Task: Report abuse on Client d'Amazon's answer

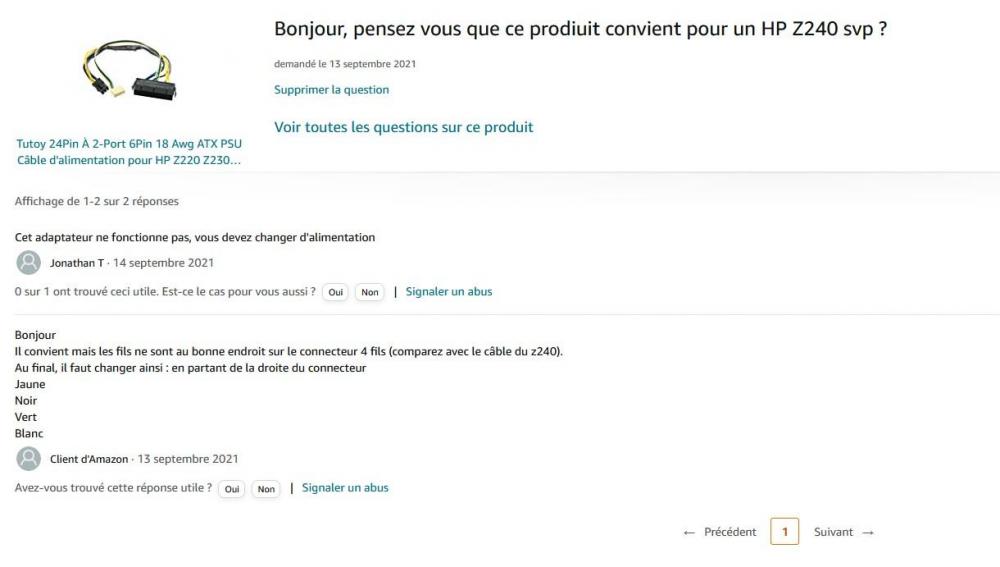Action: pyautogui.click(x=345, y=488)
